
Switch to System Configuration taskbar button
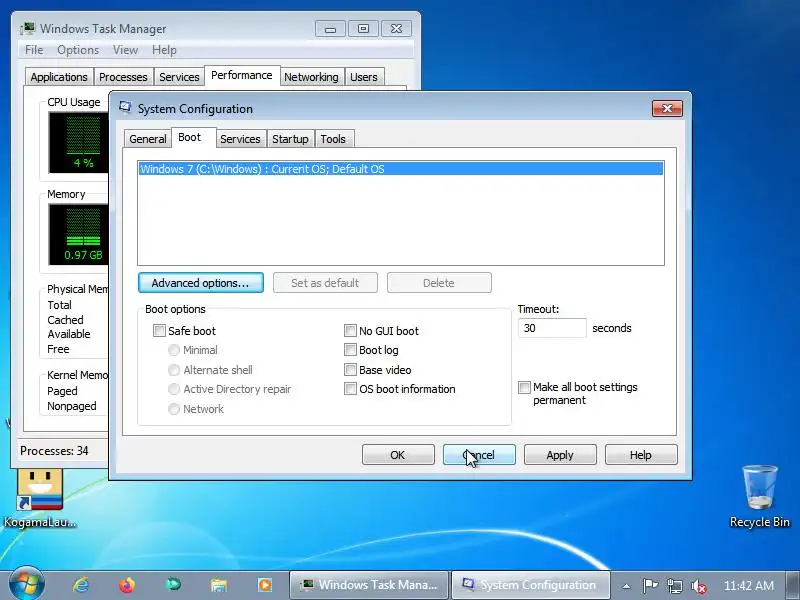(531, 585)
